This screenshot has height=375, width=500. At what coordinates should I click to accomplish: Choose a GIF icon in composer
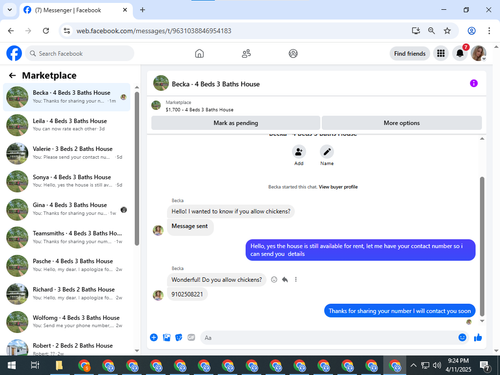191,338
